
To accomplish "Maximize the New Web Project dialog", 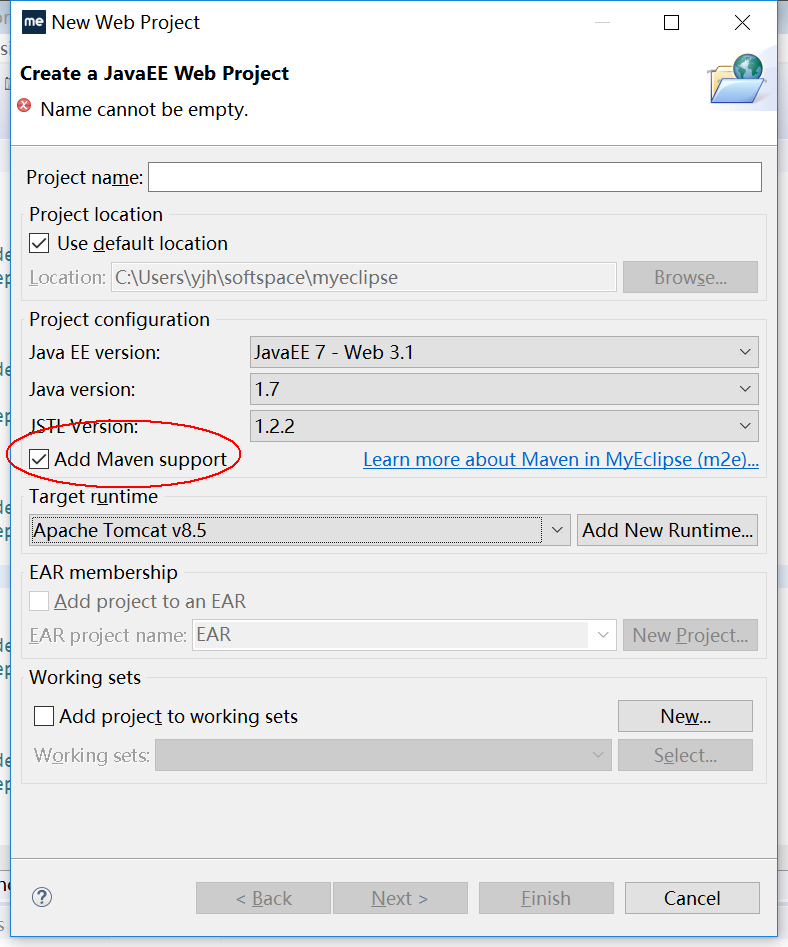I will tap(671, 22).
